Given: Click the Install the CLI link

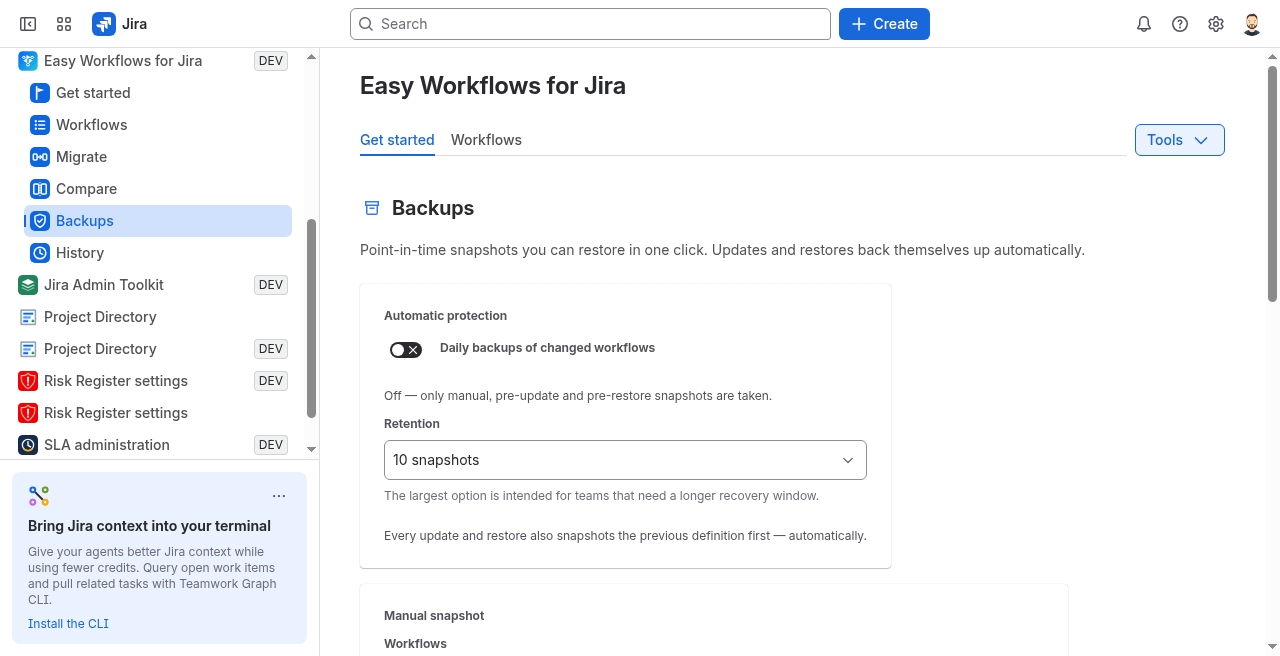Looking at the screenshot, I should [x=68, y=624].
